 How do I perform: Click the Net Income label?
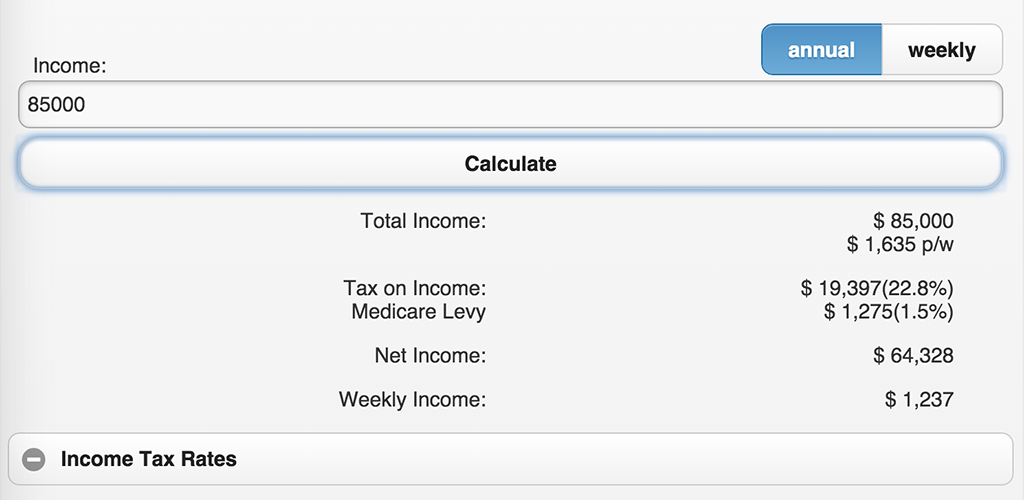(x=430, y=355)
